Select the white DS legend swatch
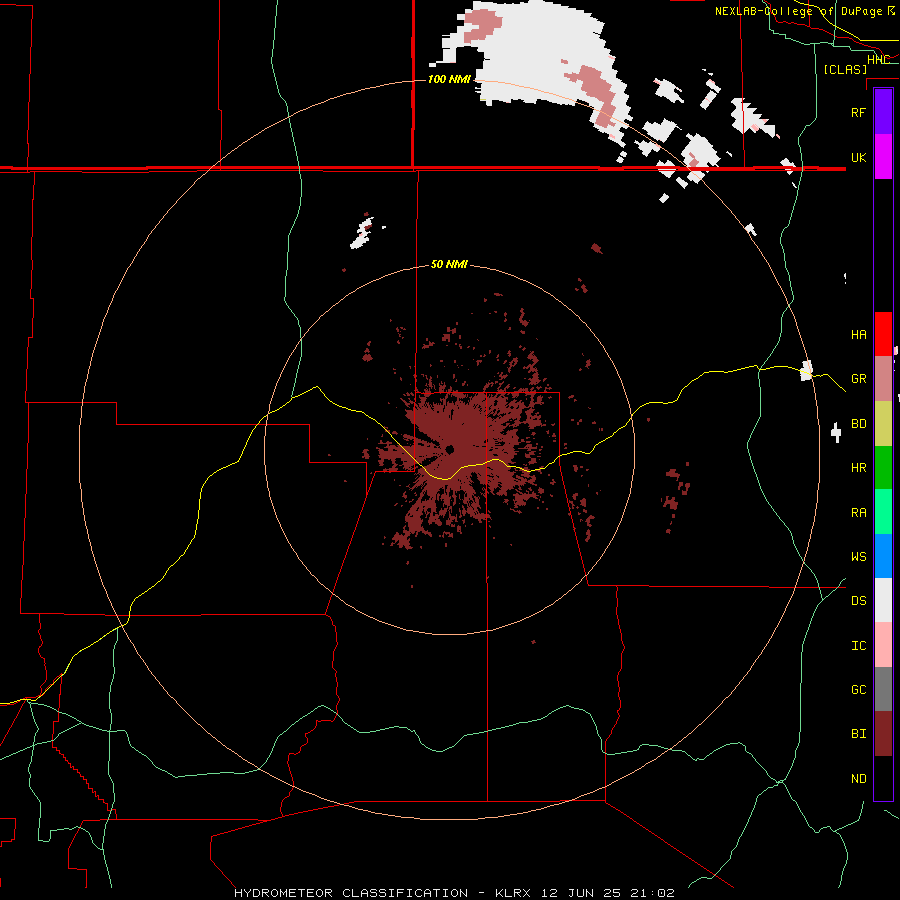 [883, 600]
